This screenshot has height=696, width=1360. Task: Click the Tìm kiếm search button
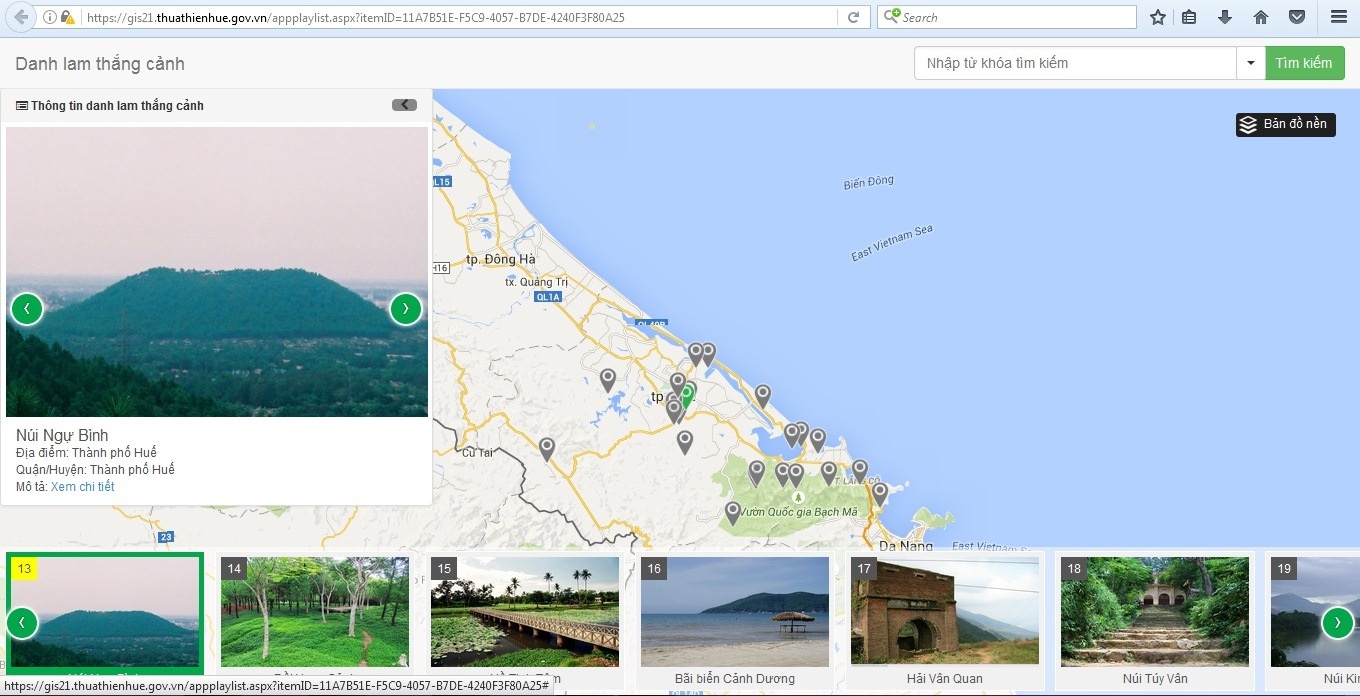coord(1304,63)
